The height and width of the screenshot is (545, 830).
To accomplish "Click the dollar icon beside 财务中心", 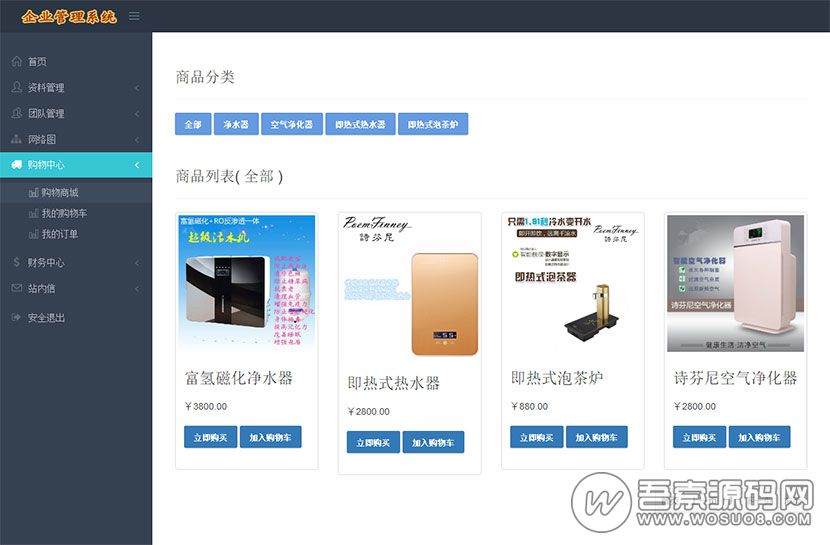I will coord(17,262).
